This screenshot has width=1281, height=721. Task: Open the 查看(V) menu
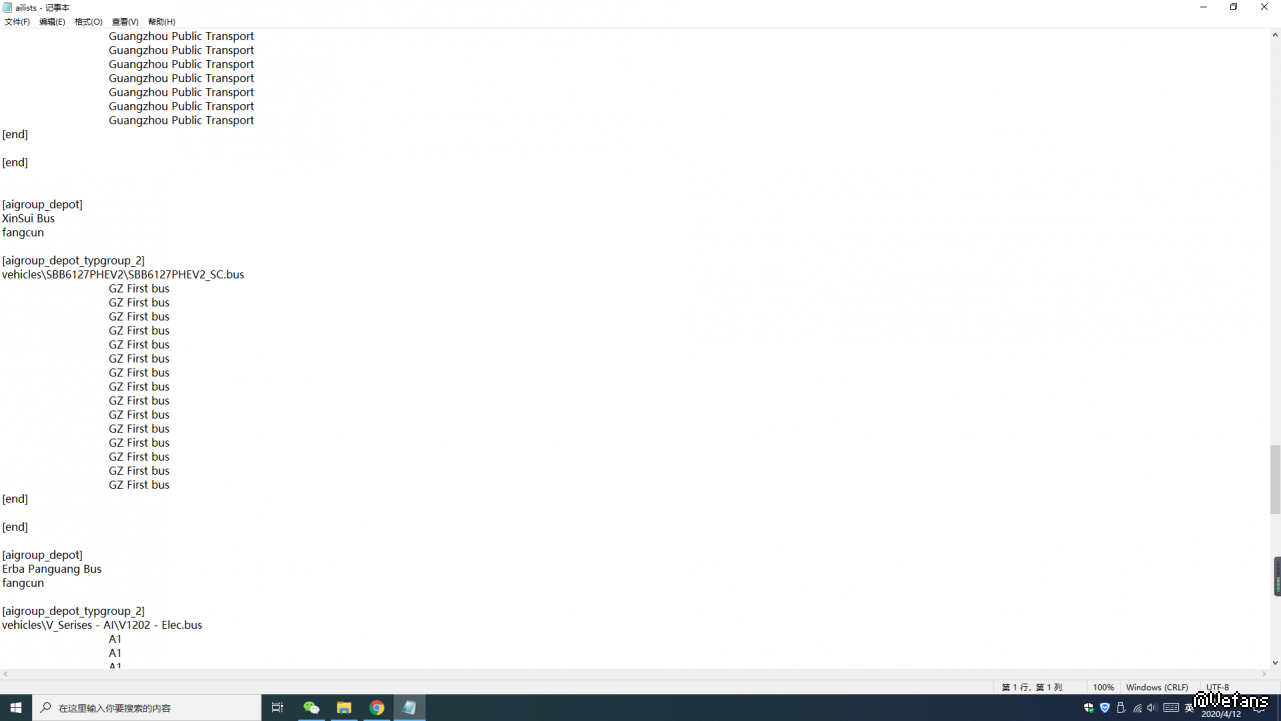coord(125,22)
